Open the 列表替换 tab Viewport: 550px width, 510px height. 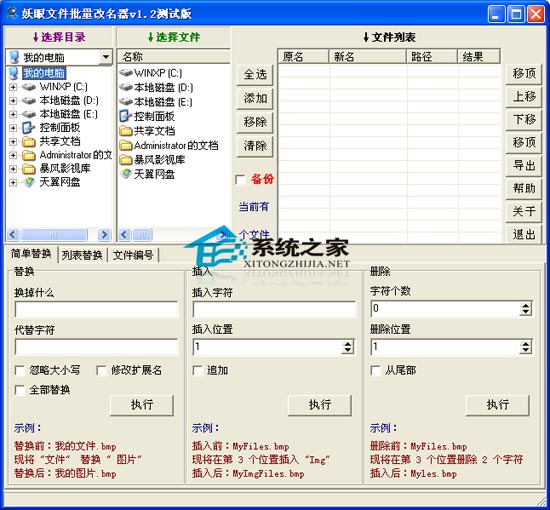(82, 255)
